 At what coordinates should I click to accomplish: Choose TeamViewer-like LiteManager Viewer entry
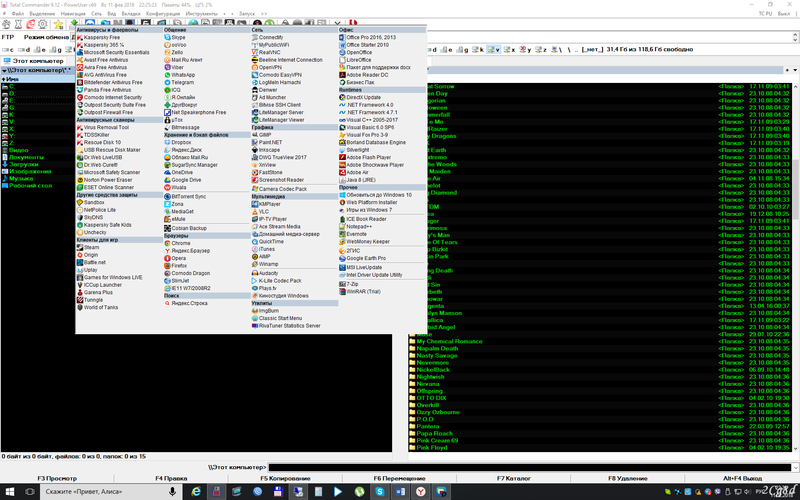pos(278,120)
